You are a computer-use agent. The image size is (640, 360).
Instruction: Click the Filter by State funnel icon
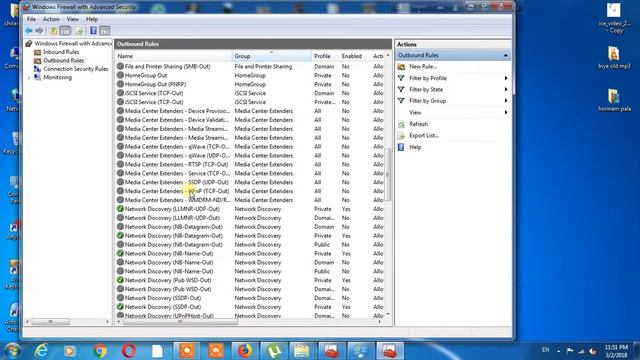[x=401, y=89]
